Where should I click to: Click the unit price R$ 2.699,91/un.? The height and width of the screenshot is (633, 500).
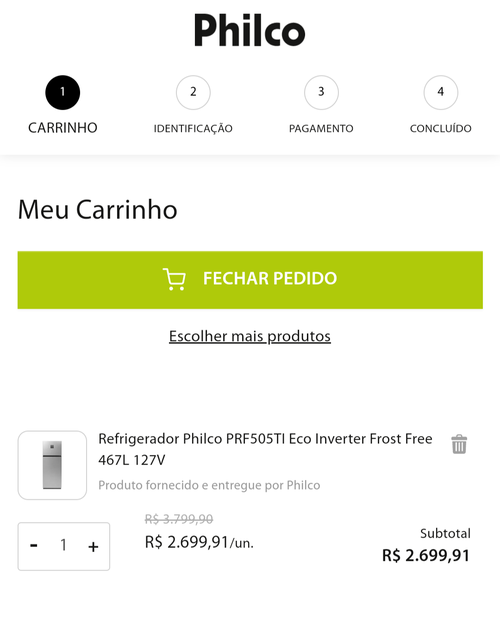tap(199, 542)
